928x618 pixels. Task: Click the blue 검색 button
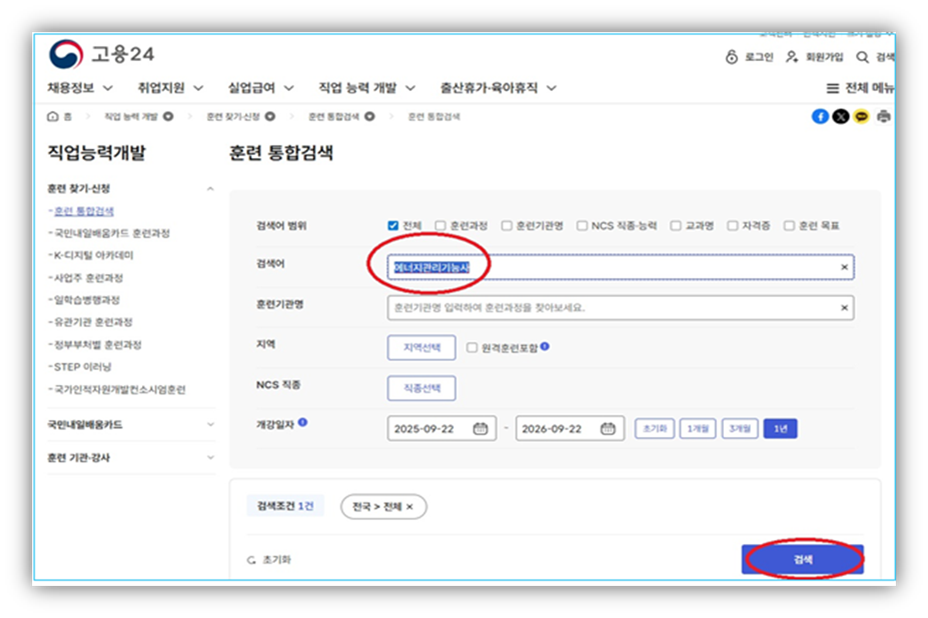point(802,560)
